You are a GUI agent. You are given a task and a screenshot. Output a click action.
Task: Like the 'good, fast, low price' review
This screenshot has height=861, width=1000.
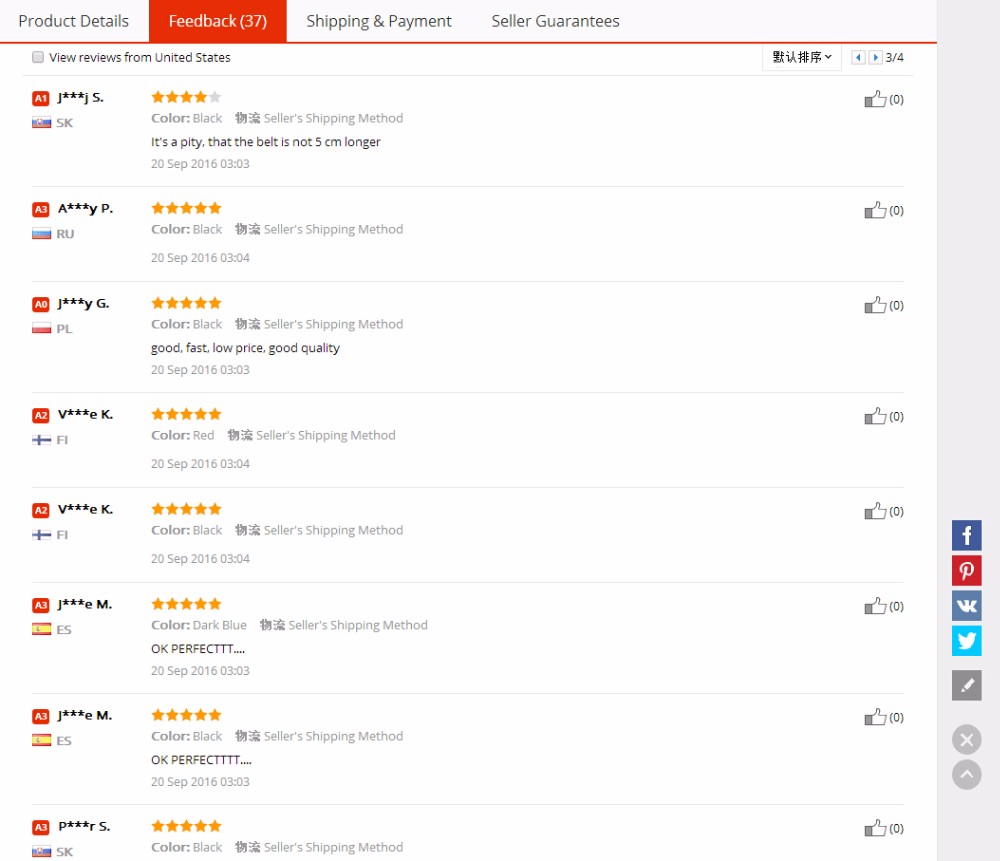(875, 305)
